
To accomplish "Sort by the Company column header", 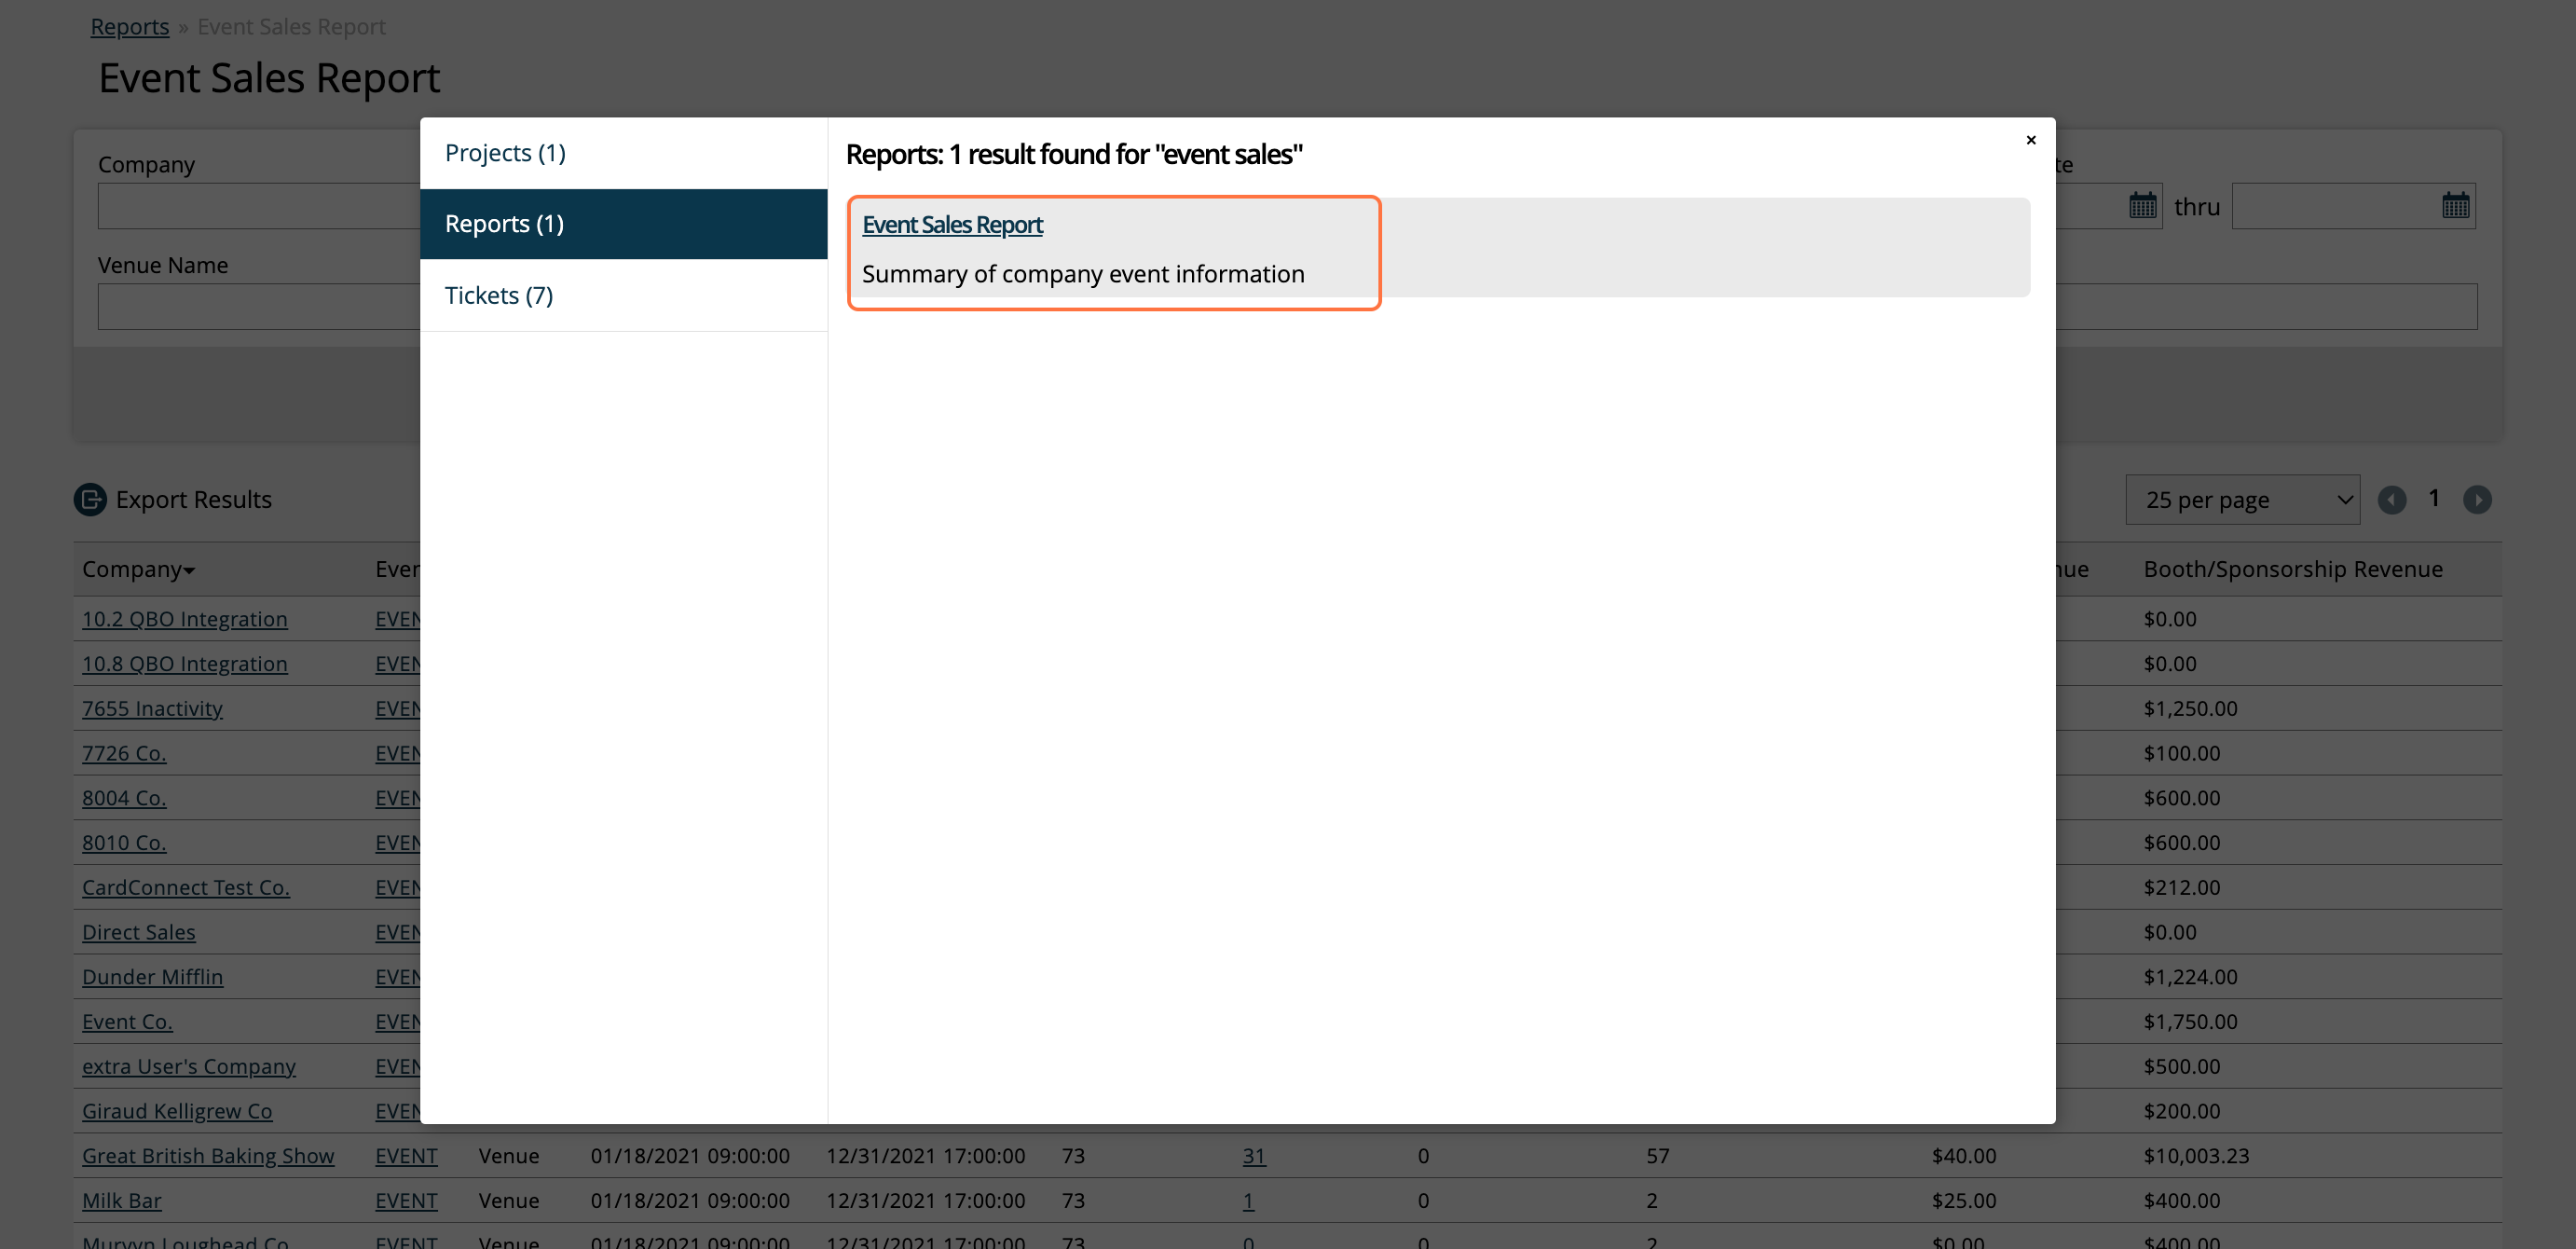I will click(138, 569).
